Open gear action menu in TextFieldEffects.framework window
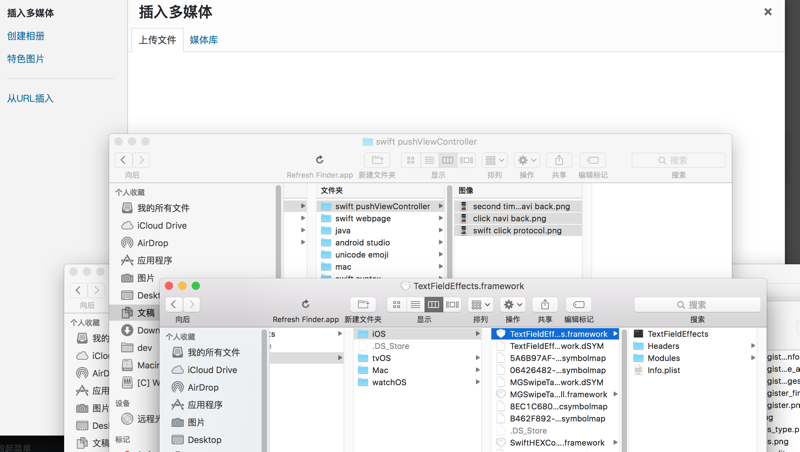This screenshot has height=452, width=800. click(x=513, y=305)
